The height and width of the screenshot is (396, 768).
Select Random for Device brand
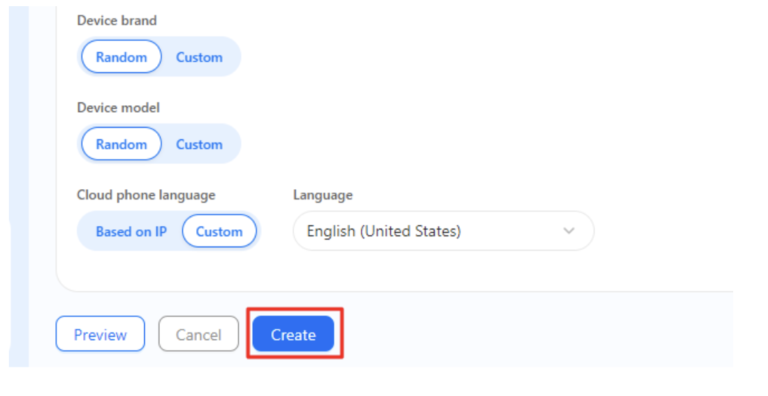click(x=121, y=57)
